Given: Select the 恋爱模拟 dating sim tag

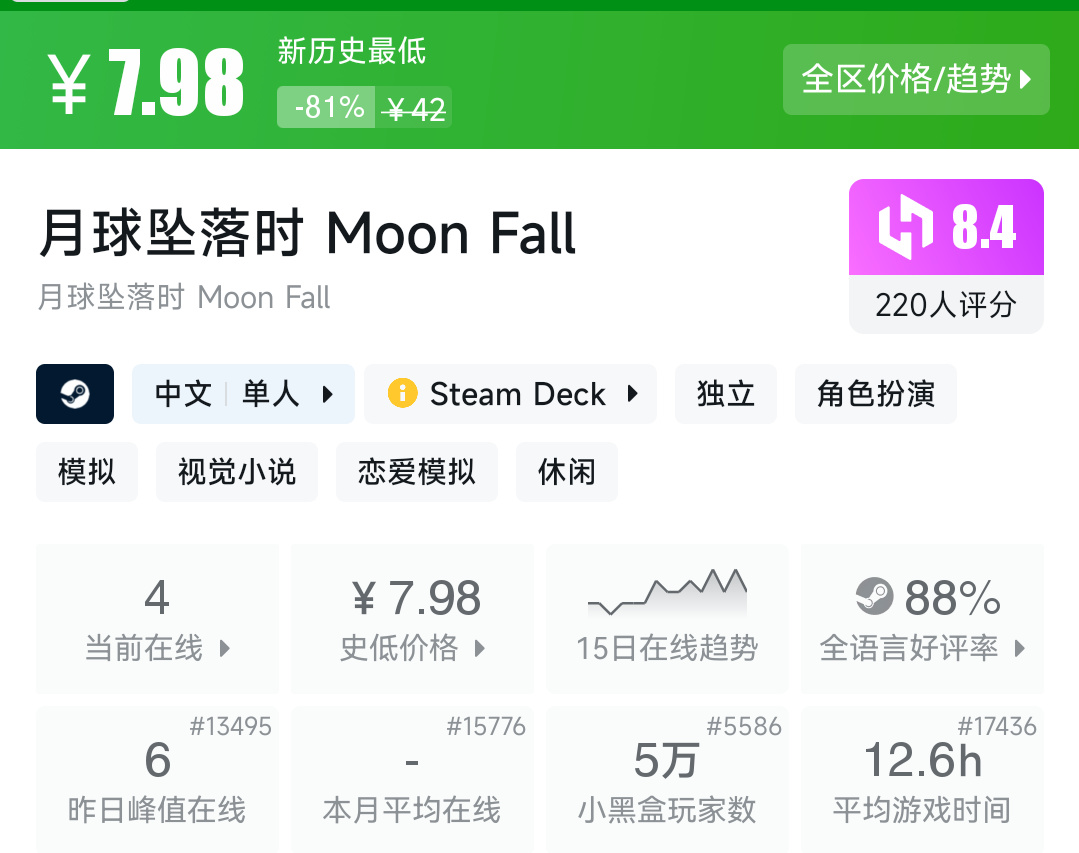Looking at the screenshot, I should (417, 472).
